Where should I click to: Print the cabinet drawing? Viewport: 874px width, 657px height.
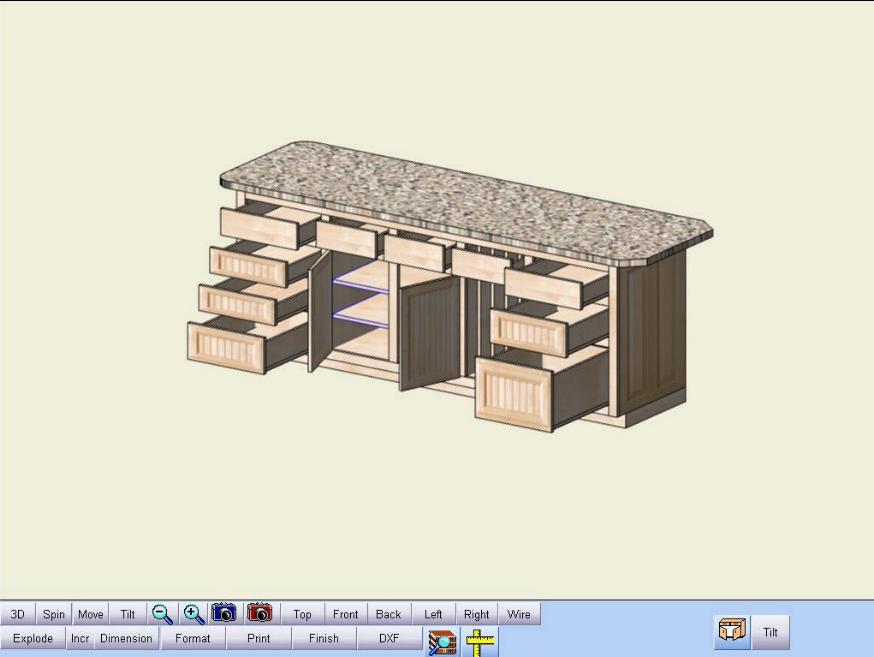tap(259, 638)
